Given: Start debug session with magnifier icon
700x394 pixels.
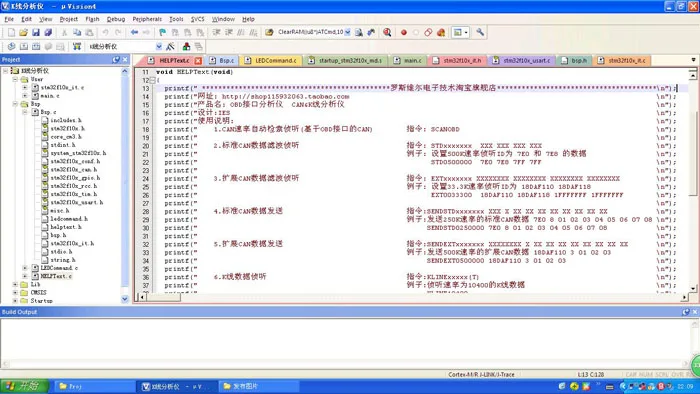Looking at the screenshot, I should click(387, 33).
